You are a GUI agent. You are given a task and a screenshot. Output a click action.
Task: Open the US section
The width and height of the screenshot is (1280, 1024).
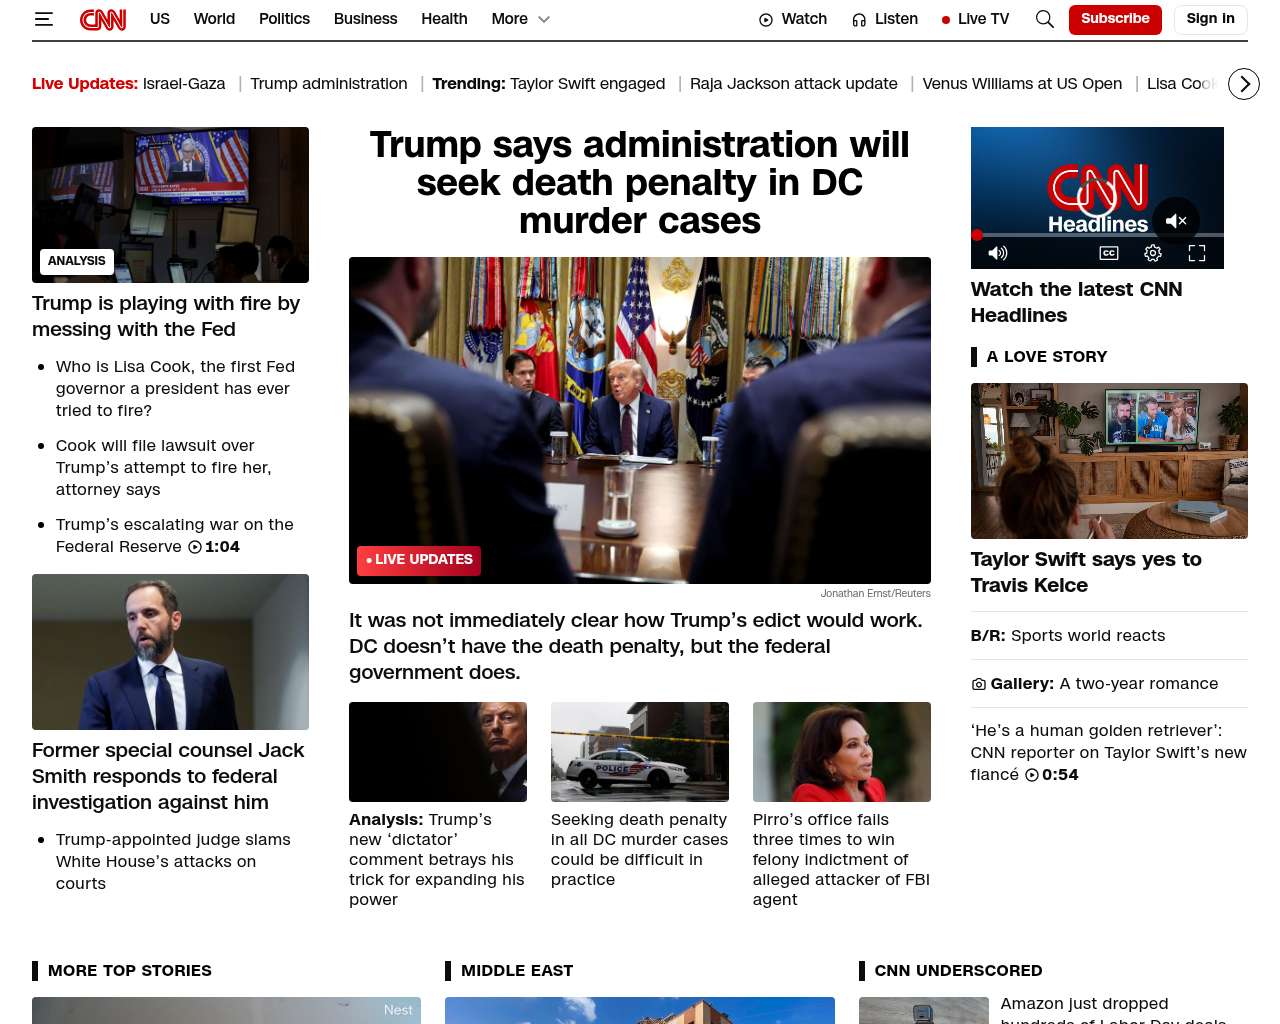[x=160, y=19]
